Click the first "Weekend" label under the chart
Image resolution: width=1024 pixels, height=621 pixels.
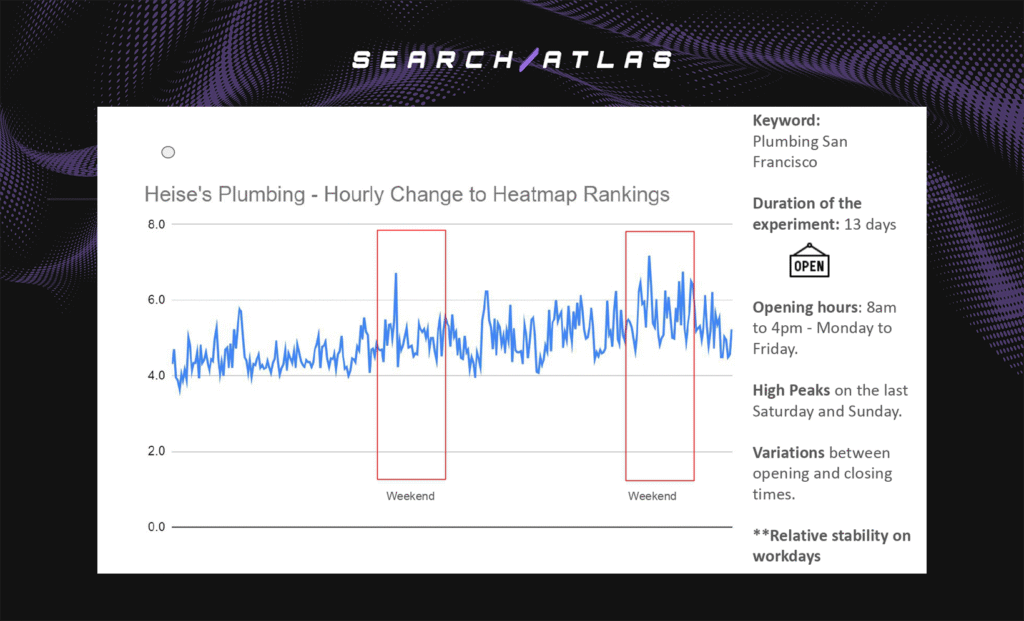[410, 496]
